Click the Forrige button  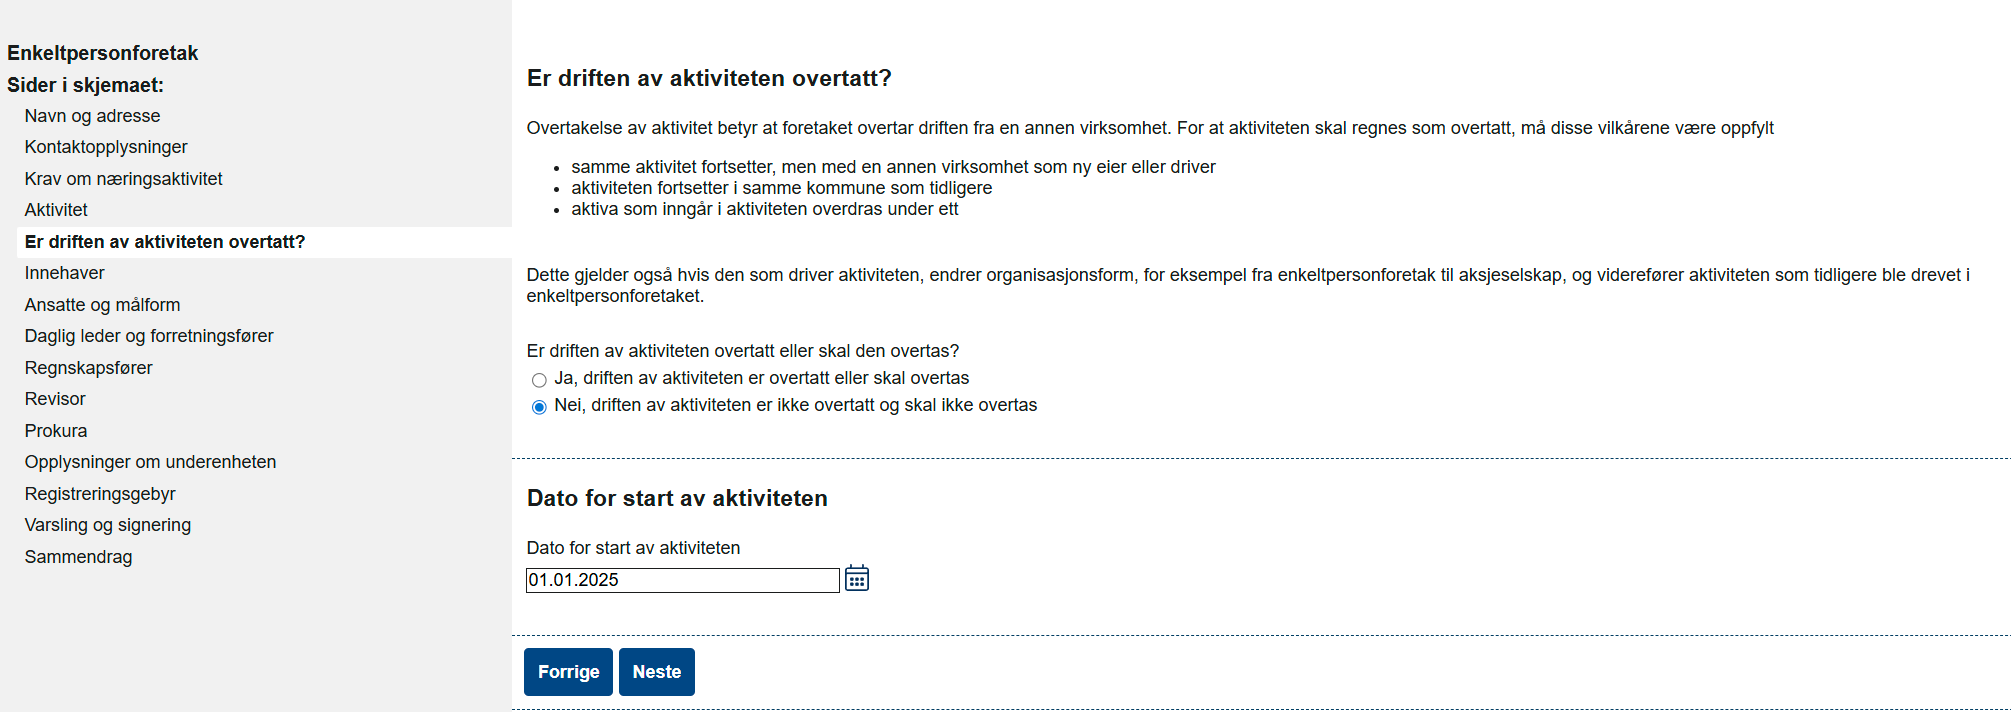(568, 672)
